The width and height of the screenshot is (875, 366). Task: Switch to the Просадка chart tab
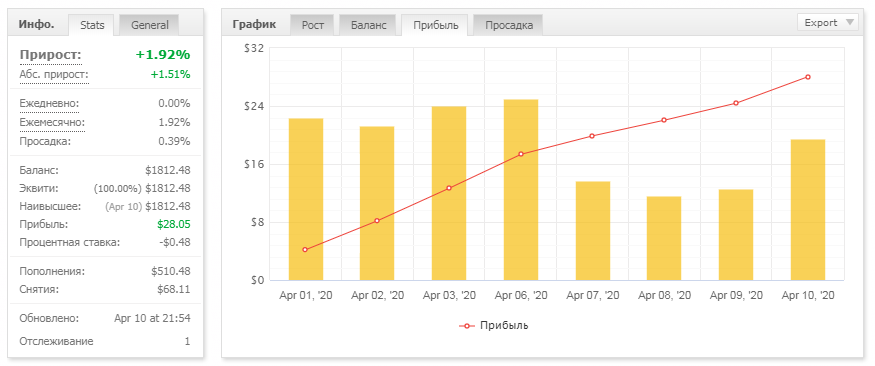(508, 25)
